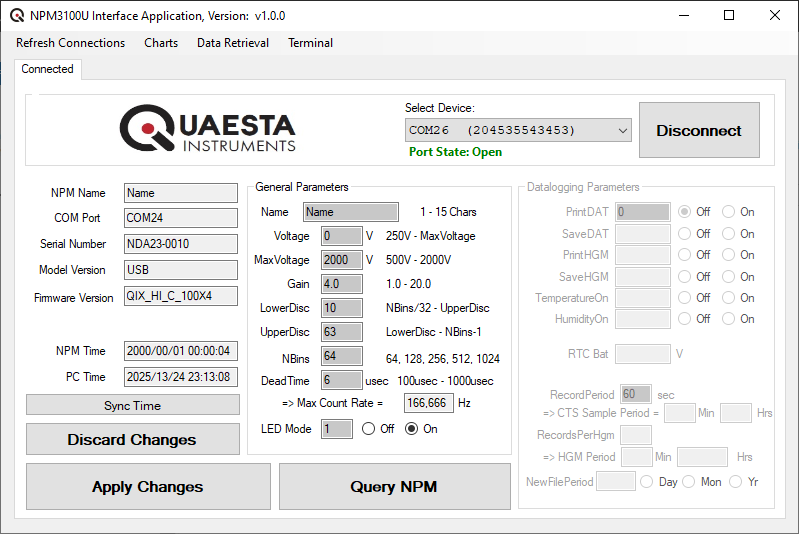
Task: Click the Quaesta Instruments logo
Action: (208, 130)
